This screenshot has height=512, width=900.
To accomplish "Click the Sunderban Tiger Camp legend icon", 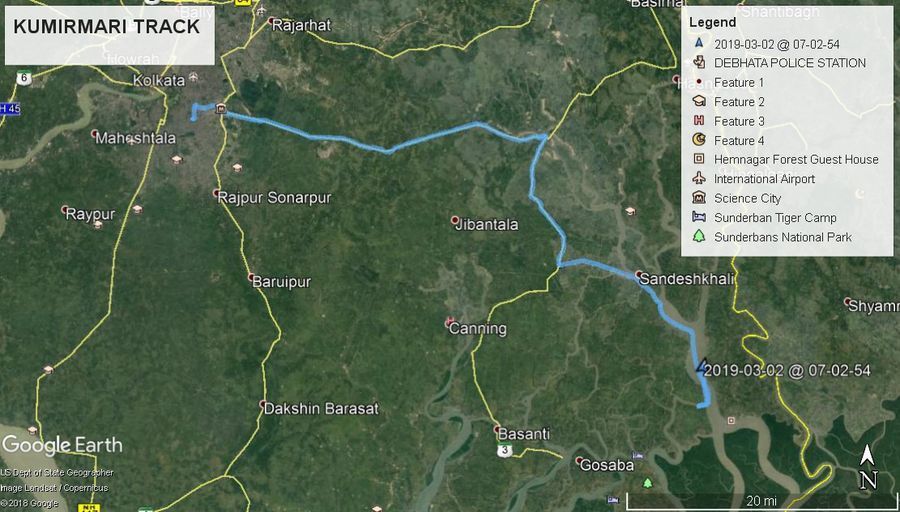I will coord(699,218).
